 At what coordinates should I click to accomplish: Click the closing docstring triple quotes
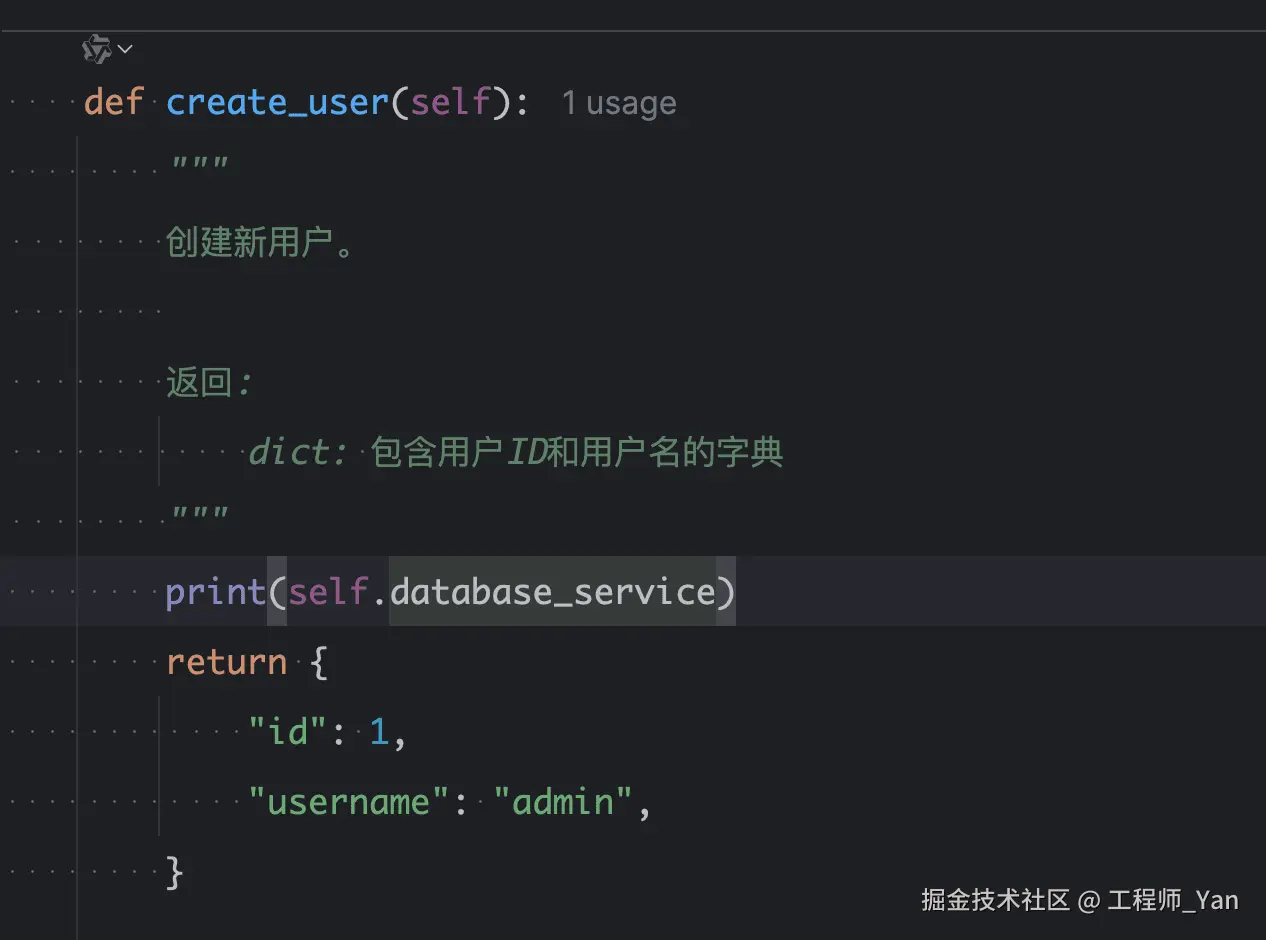199,516
